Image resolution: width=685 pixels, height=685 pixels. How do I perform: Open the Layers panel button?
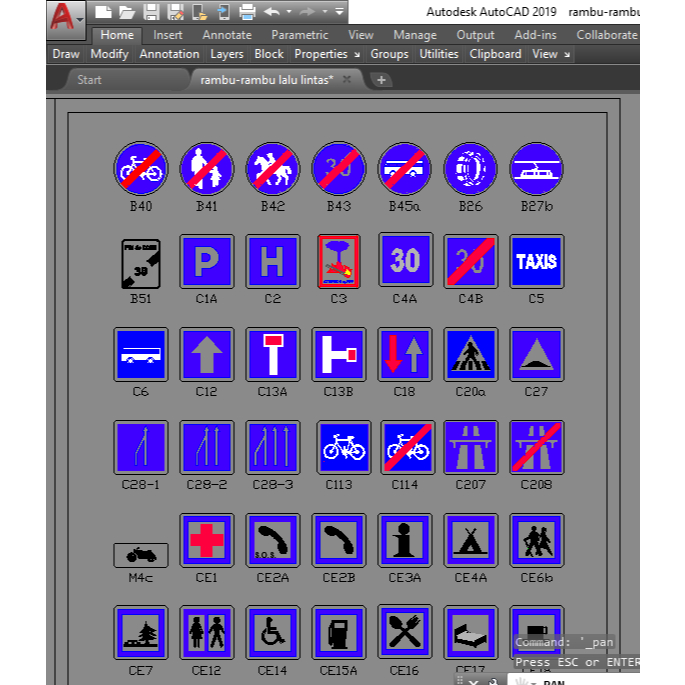pyautogui.click(x=227, y=54)
